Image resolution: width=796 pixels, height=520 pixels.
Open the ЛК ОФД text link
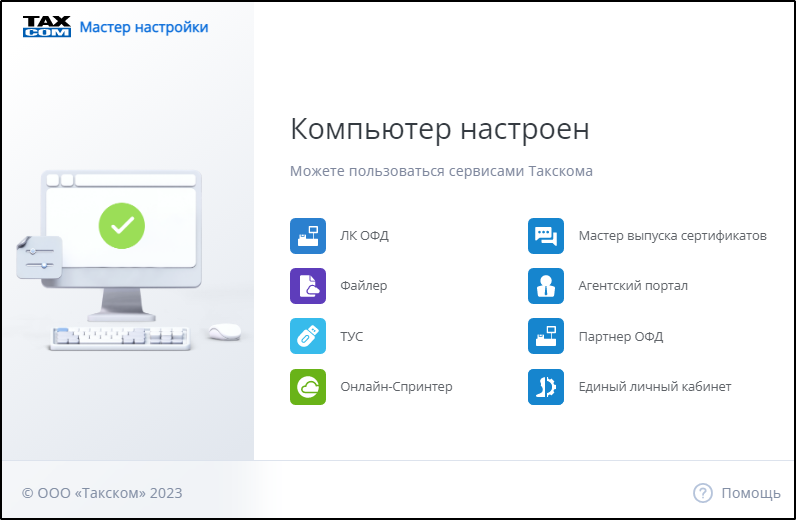[364, 237]
